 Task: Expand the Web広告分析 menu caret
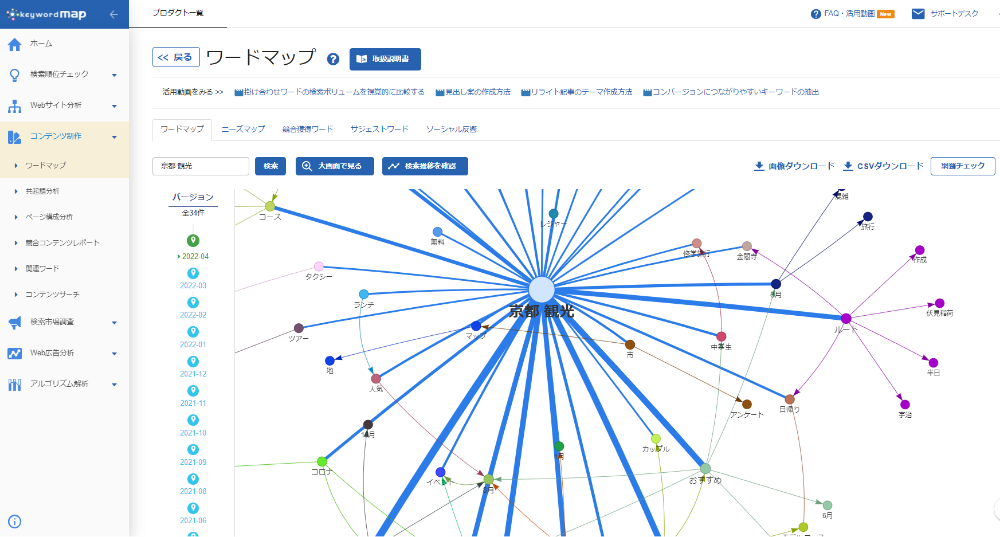[x=114, y=353]
